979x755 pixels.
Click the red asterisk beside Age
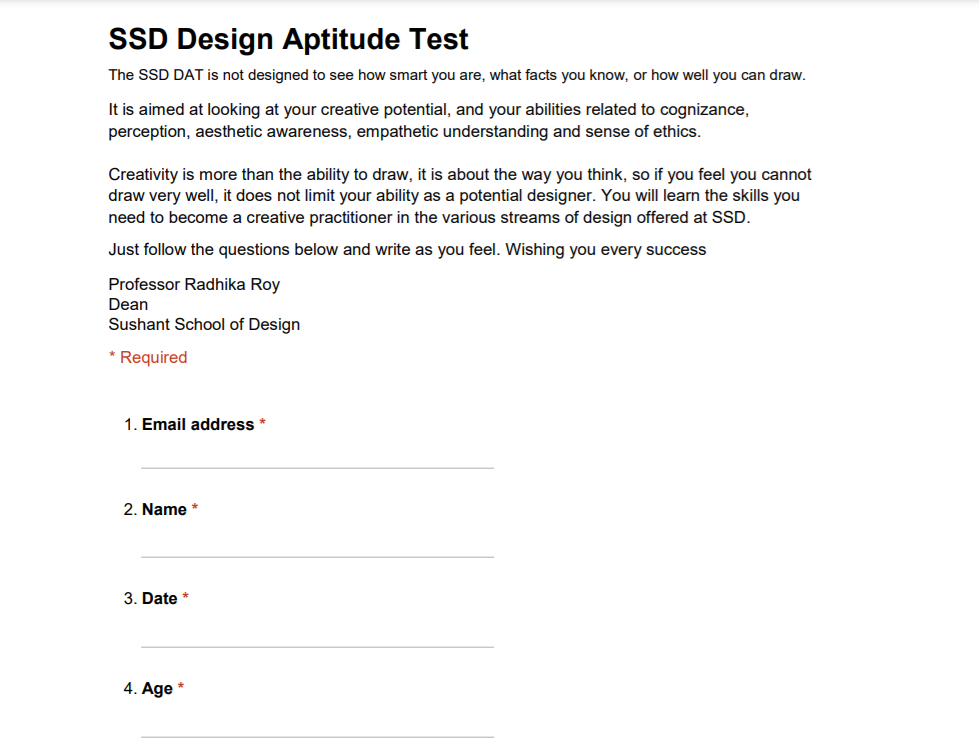[181, 687]
